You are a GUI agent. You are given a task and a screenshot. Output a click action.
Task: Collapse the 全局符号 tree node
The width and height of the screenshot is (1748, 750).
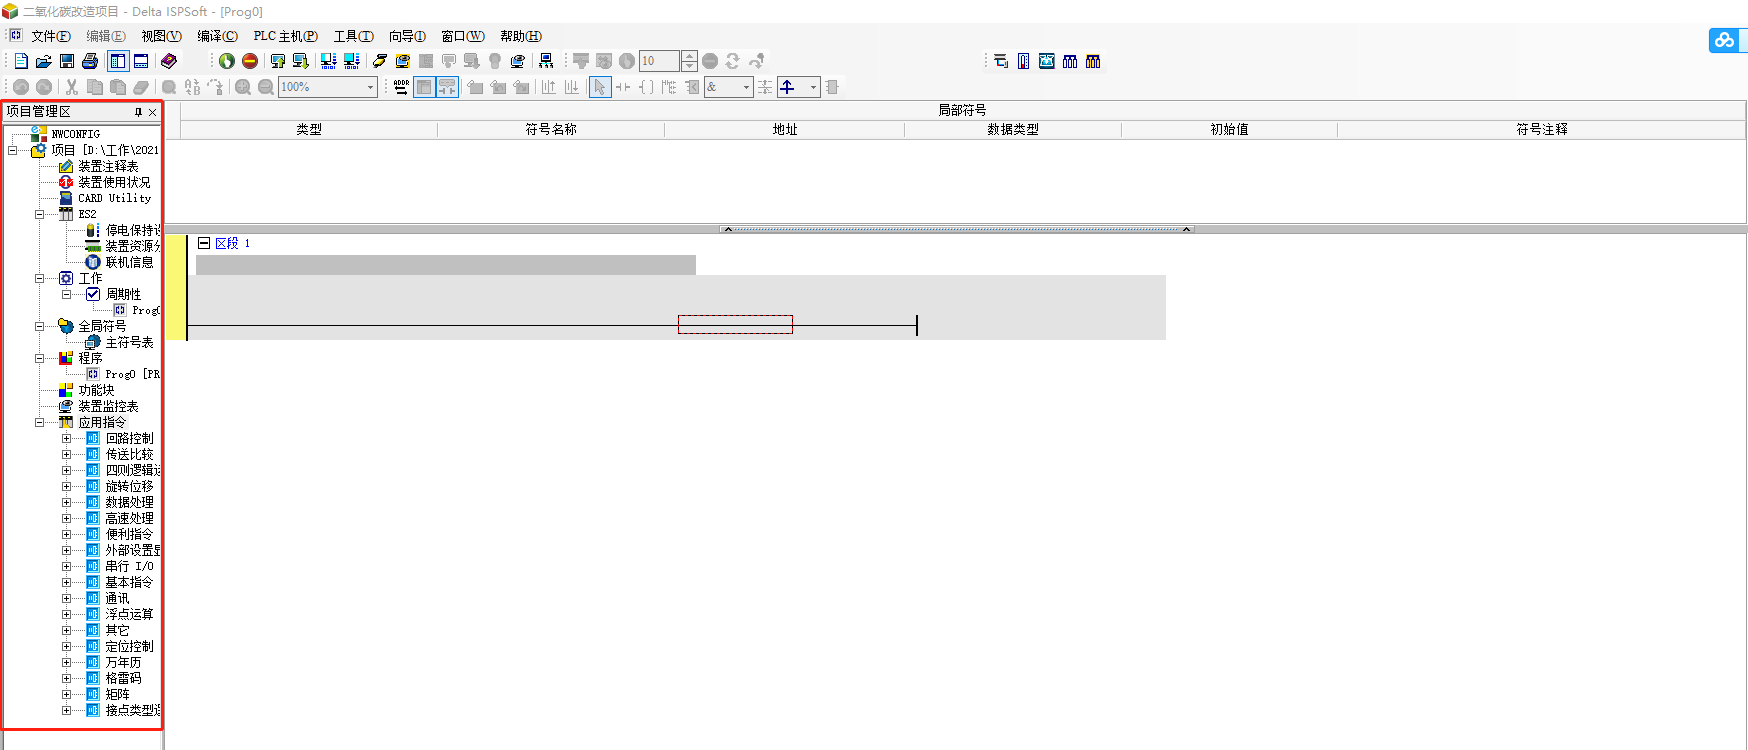[40, 326]
